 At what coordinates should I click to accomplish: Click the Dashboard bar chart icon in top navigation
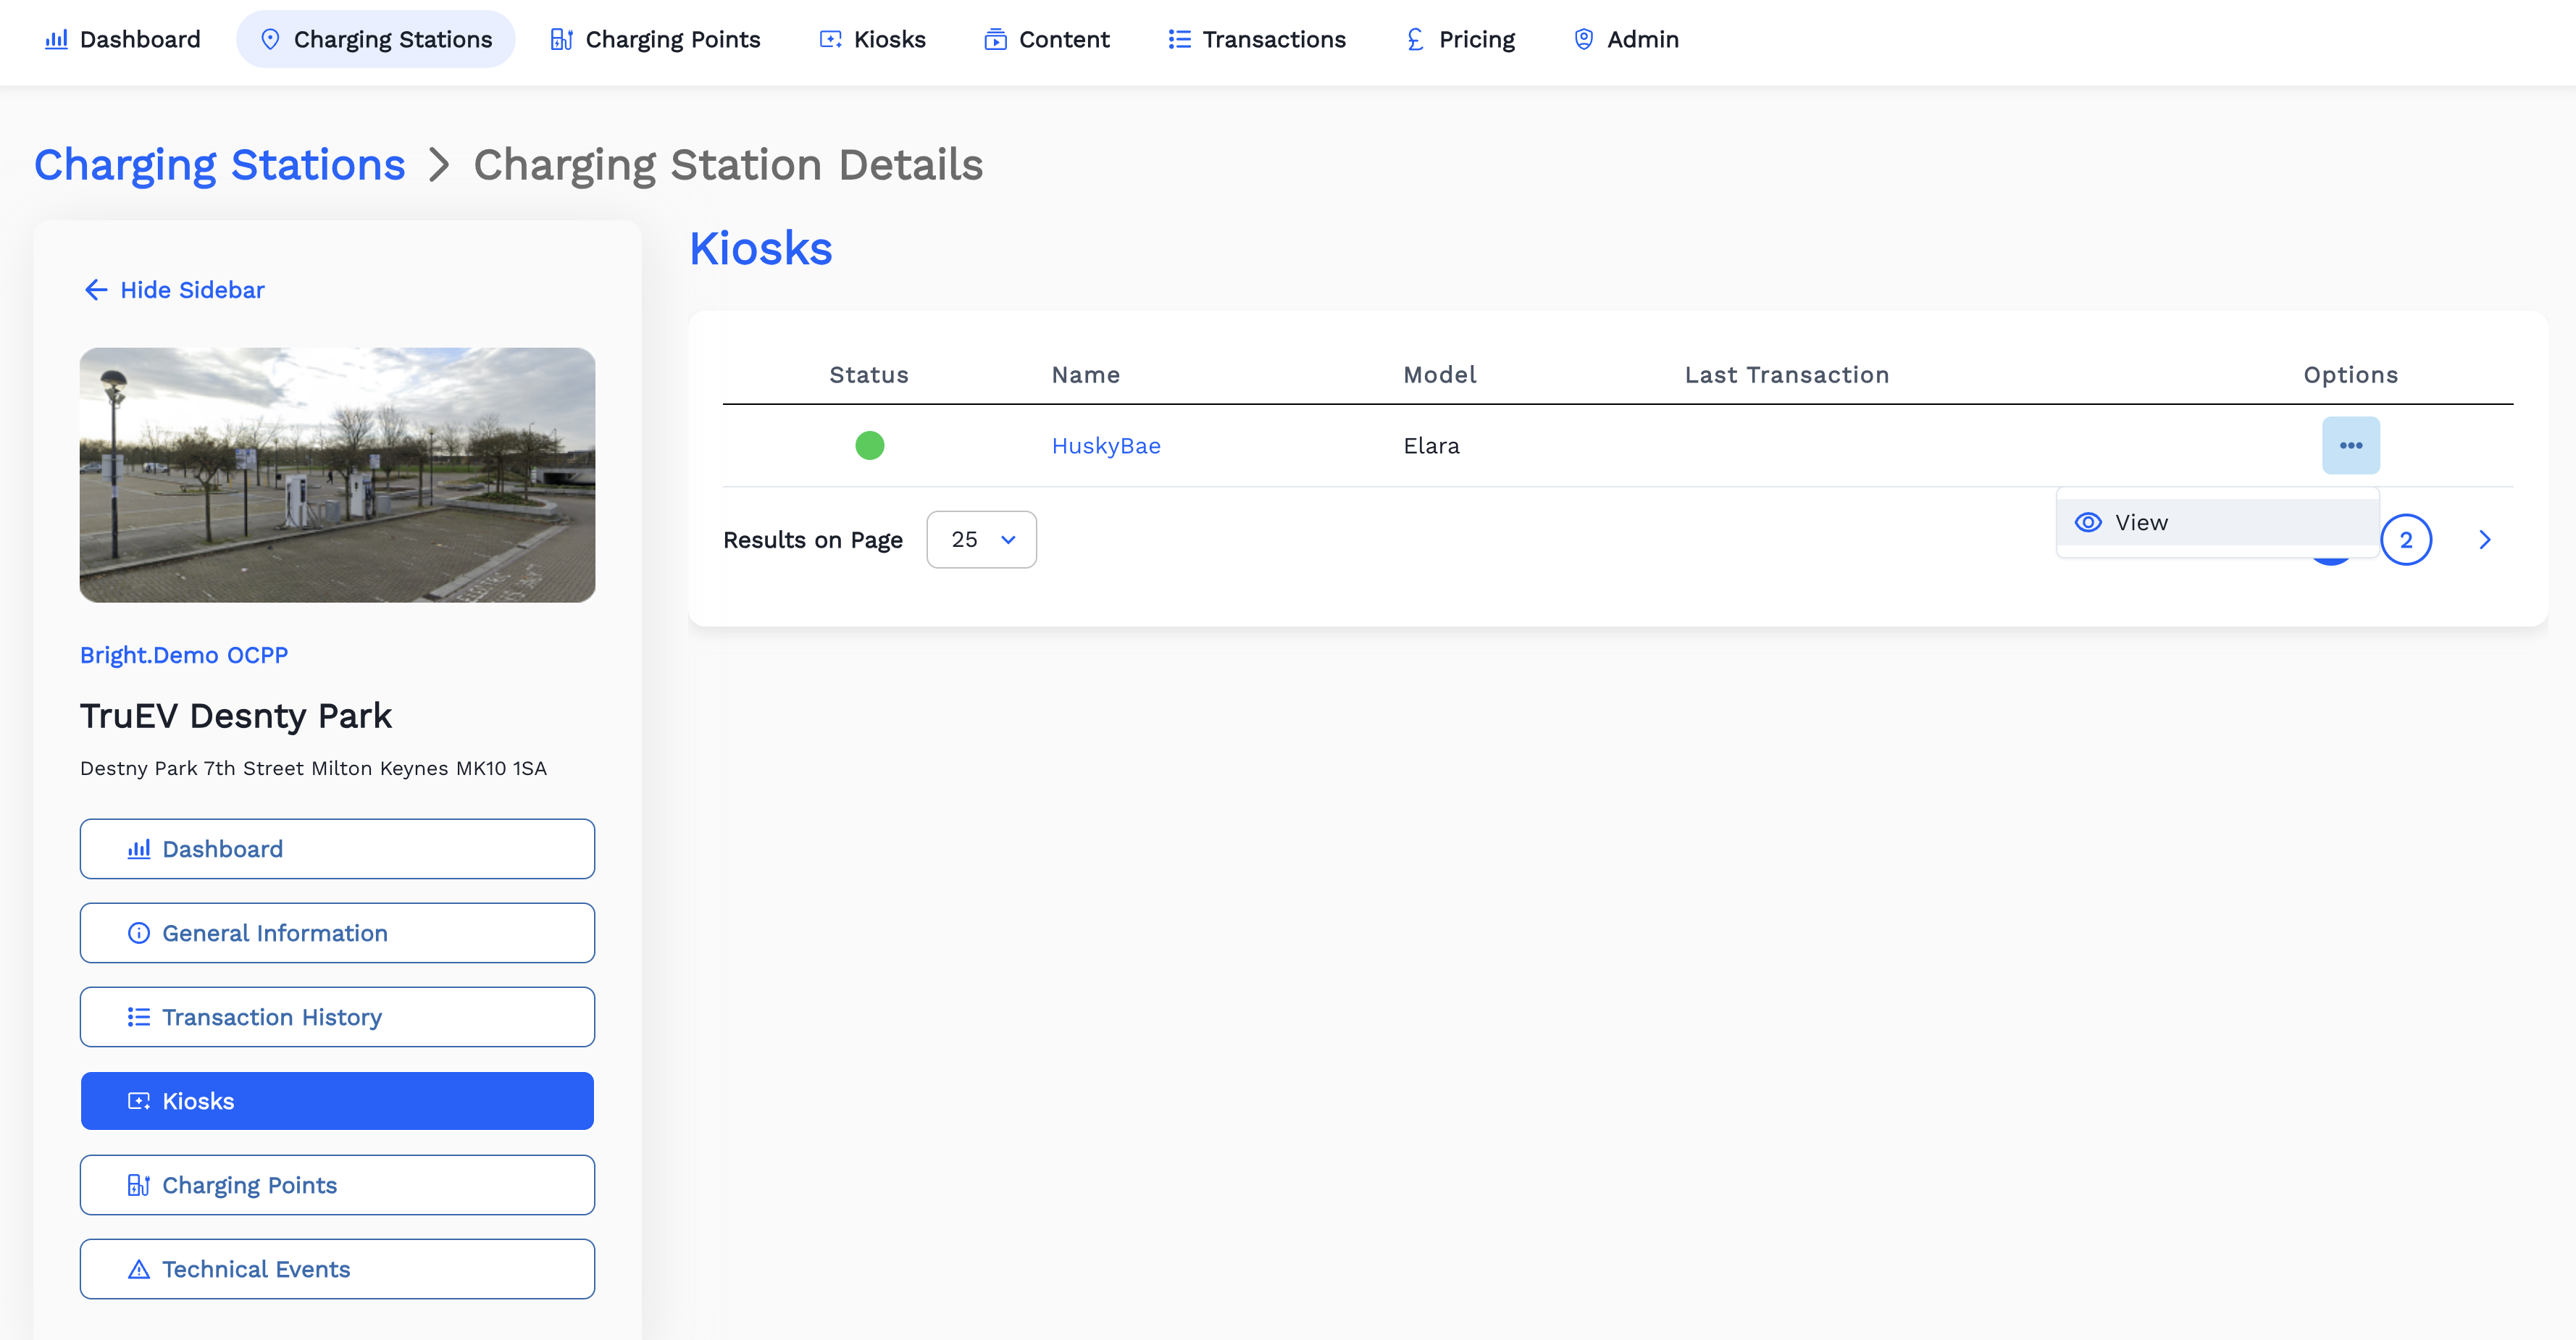[56, 39]
